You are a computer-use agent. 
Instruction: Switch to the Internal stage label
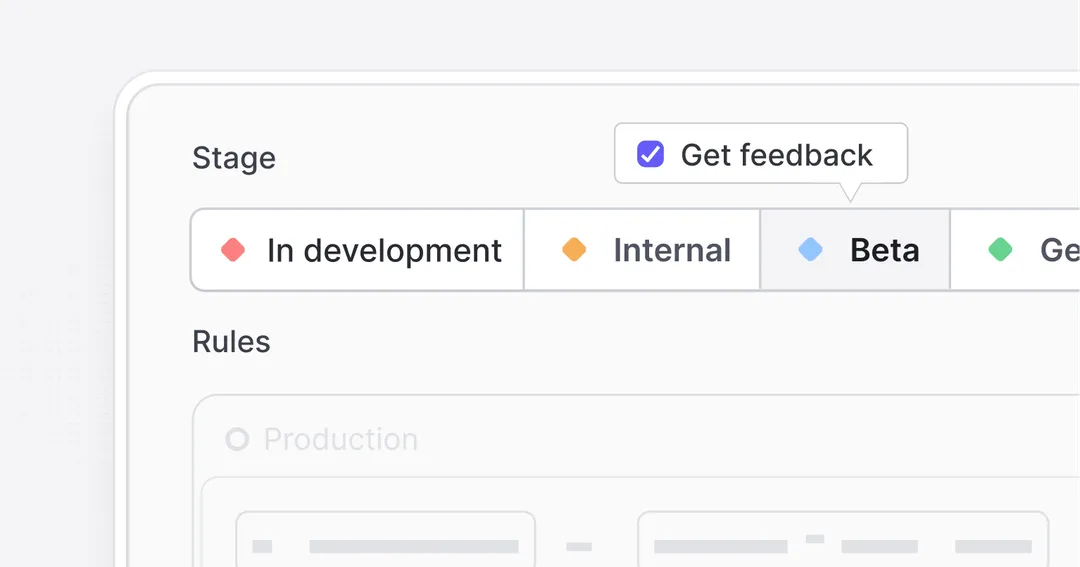click(672, 250)
